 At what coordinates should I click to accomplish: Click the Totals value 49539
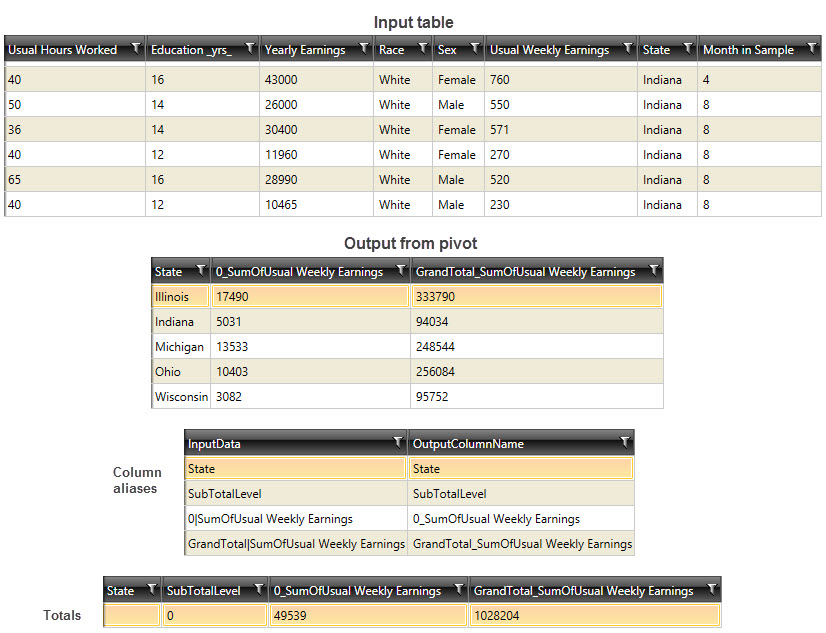(368, 615)
